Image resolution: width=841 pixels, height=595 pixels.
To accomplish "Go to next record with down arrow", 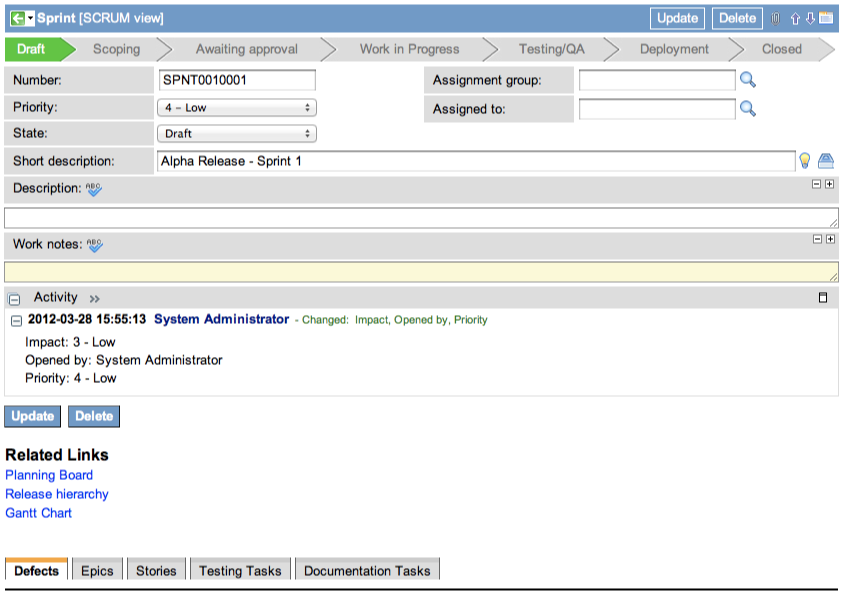I will 810,18.
